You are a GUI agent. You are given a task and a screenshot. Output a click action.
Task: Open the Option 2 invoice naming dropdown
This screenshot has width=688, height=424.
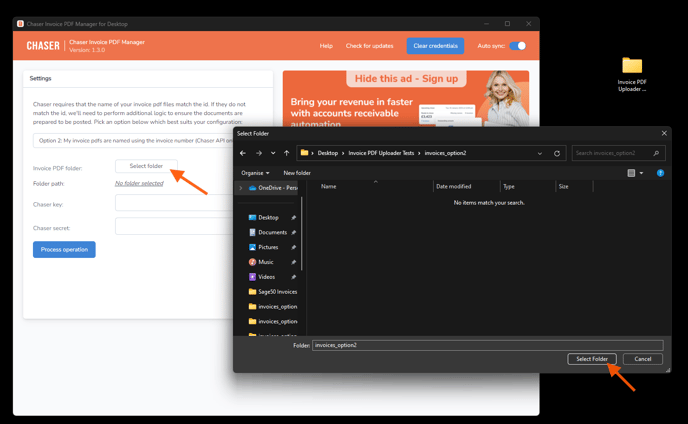133,140
